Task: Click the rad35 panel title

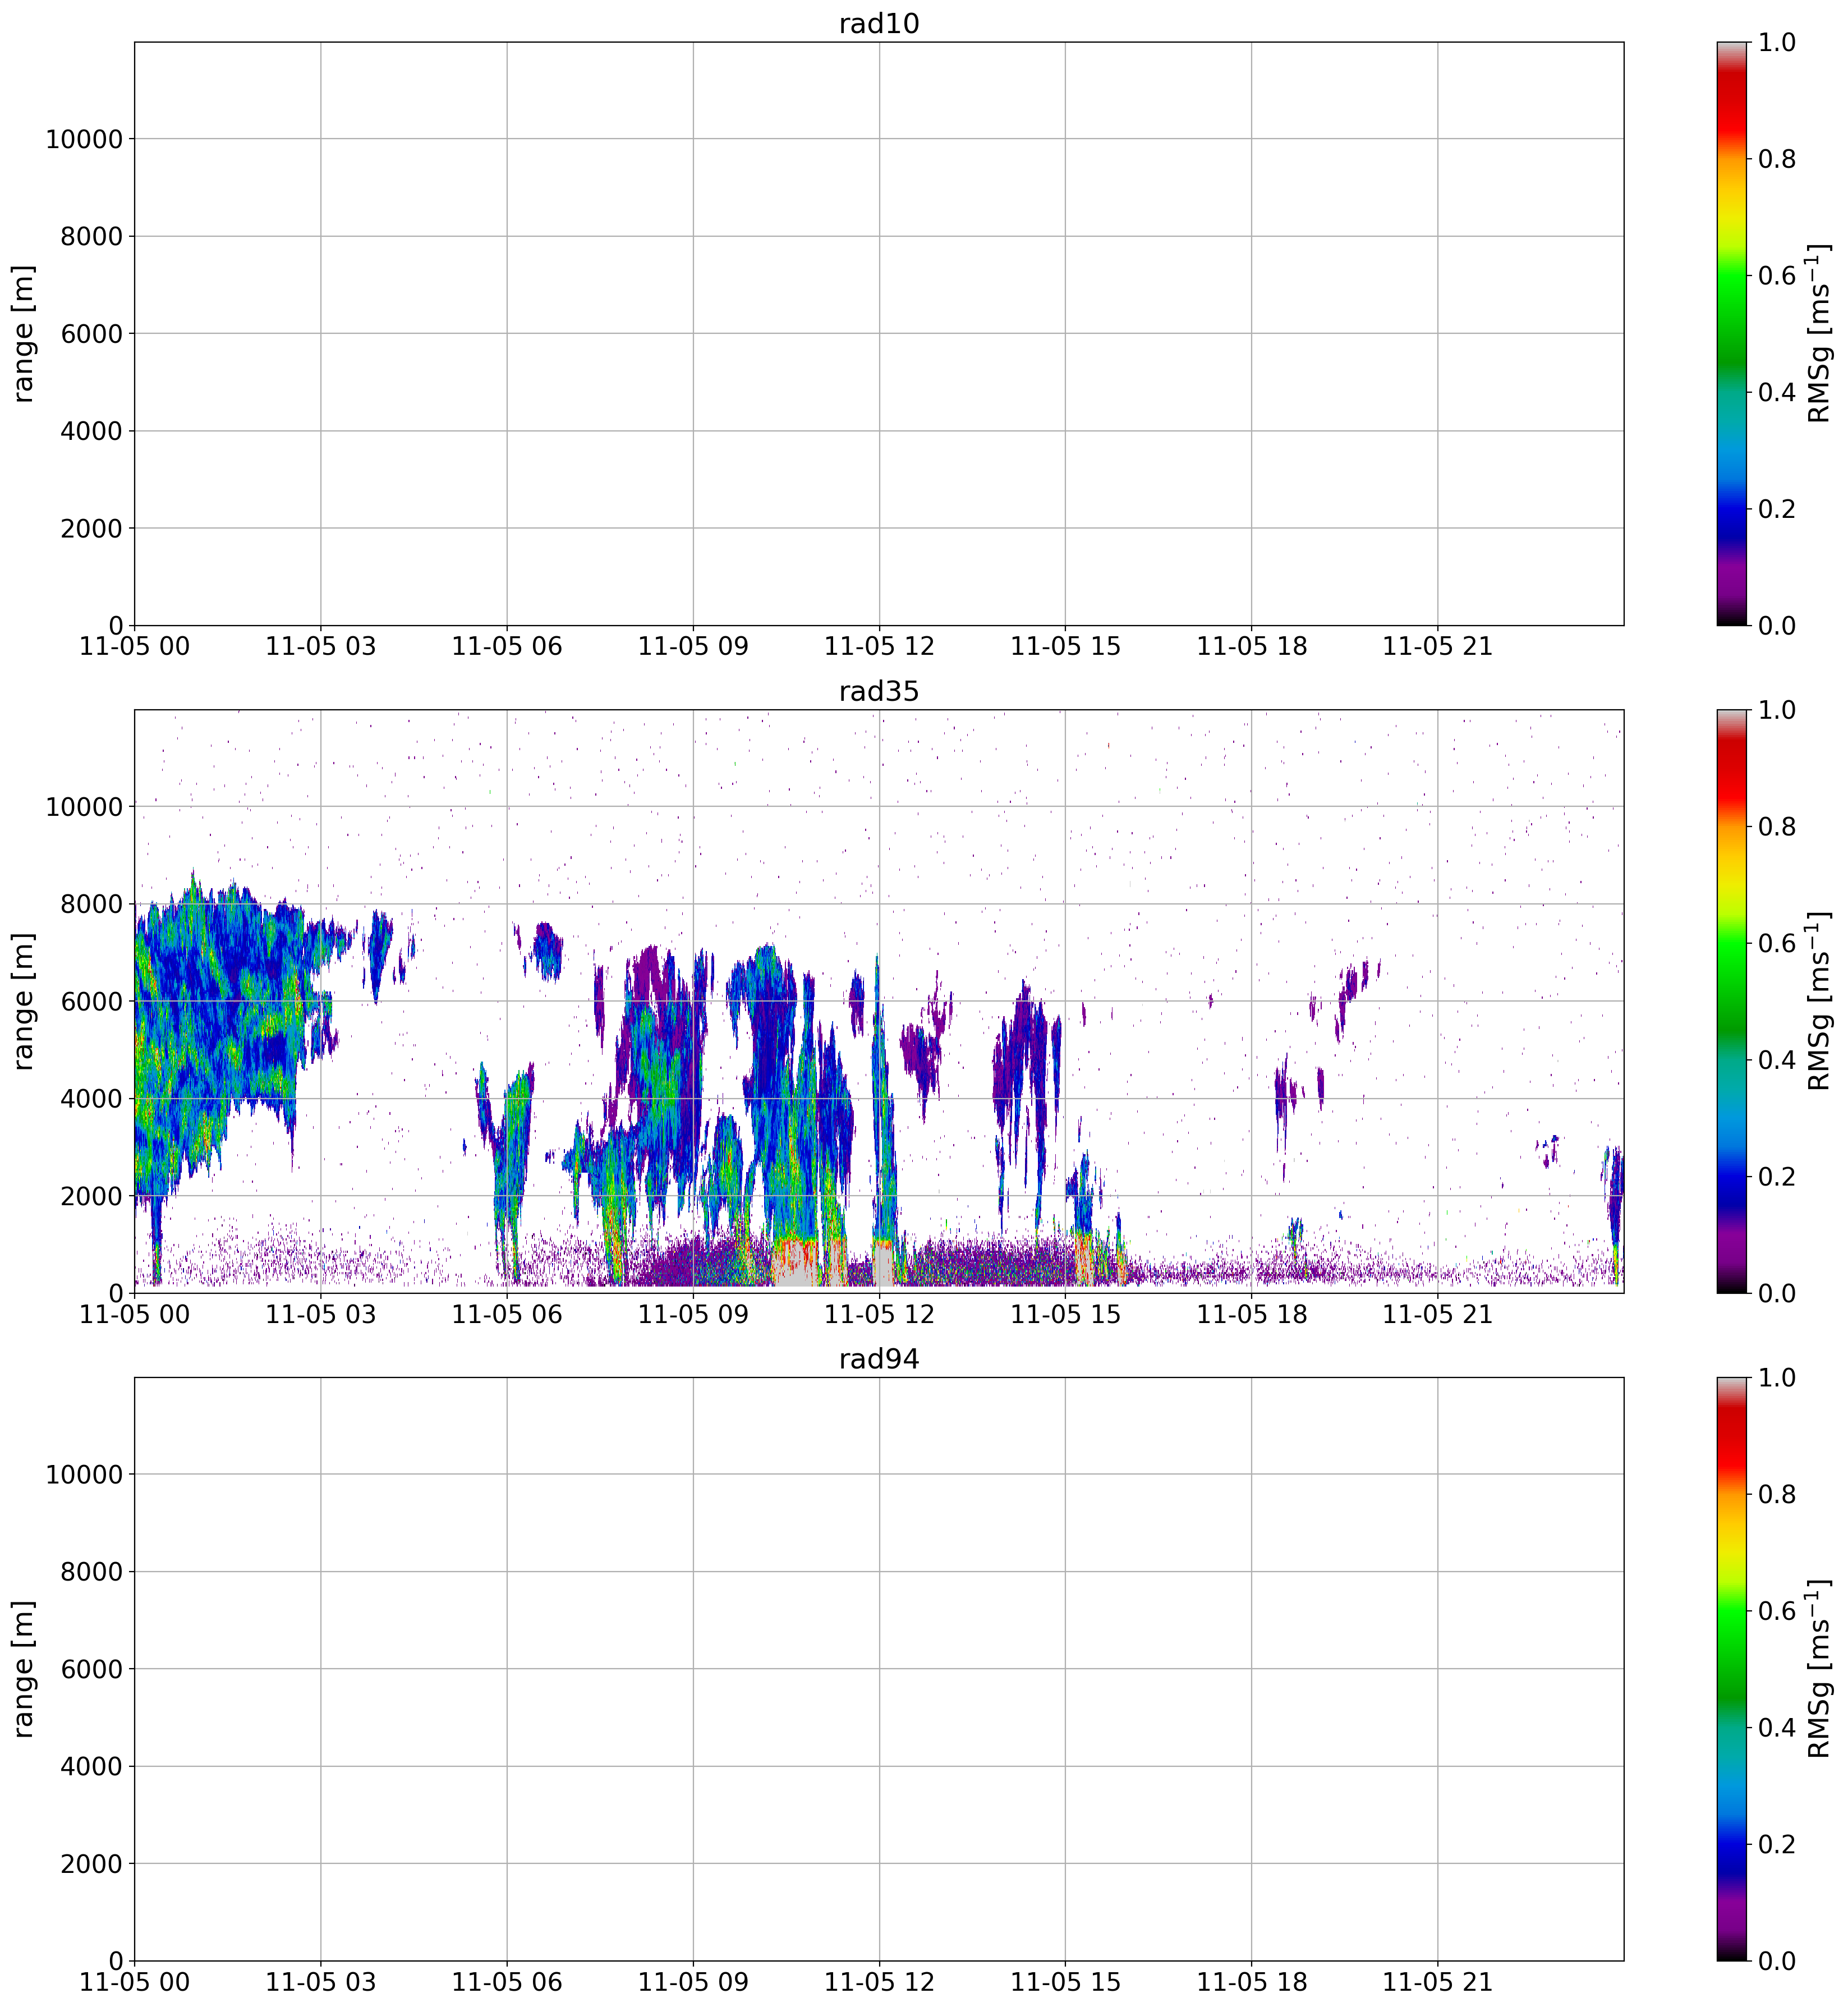Action: 878,692
